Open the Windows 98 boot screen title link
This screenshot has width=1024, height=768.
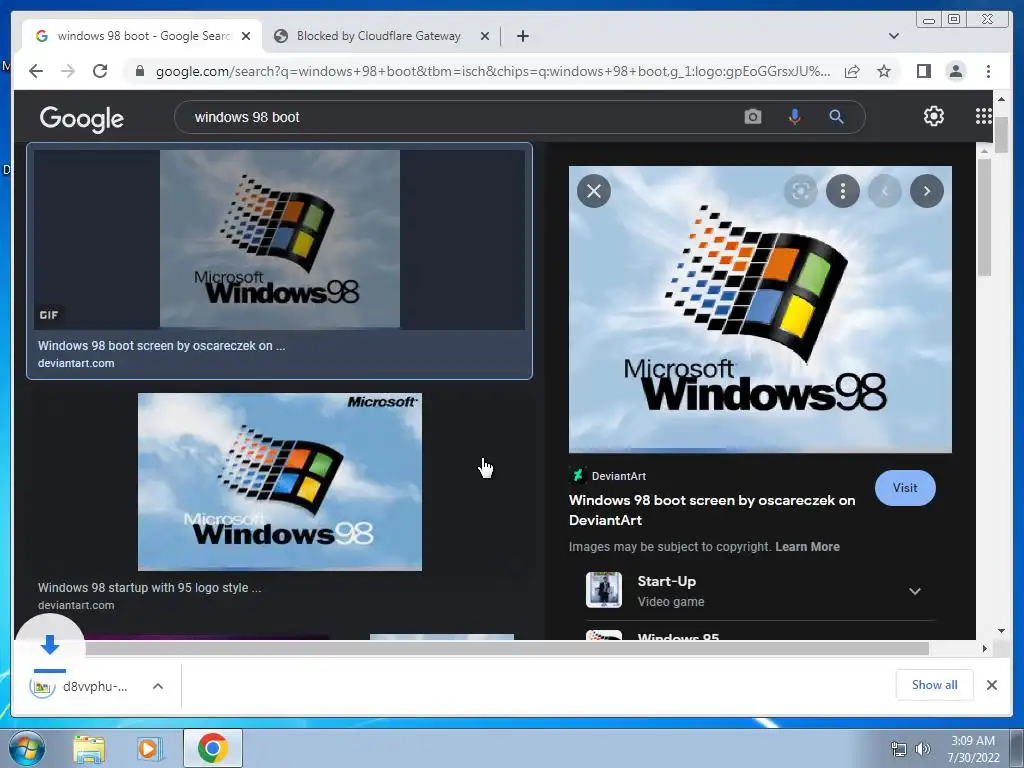pyautogui.click(x=712, y=510)
